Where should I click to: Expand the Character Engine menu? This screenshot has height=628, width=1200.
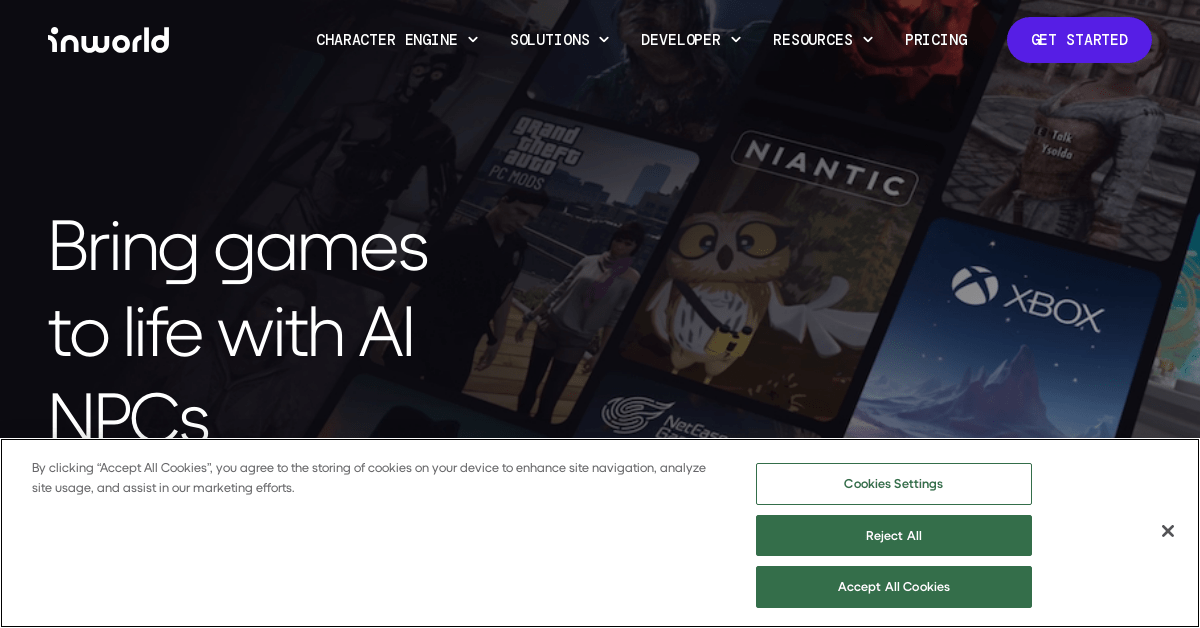point(397,40)
